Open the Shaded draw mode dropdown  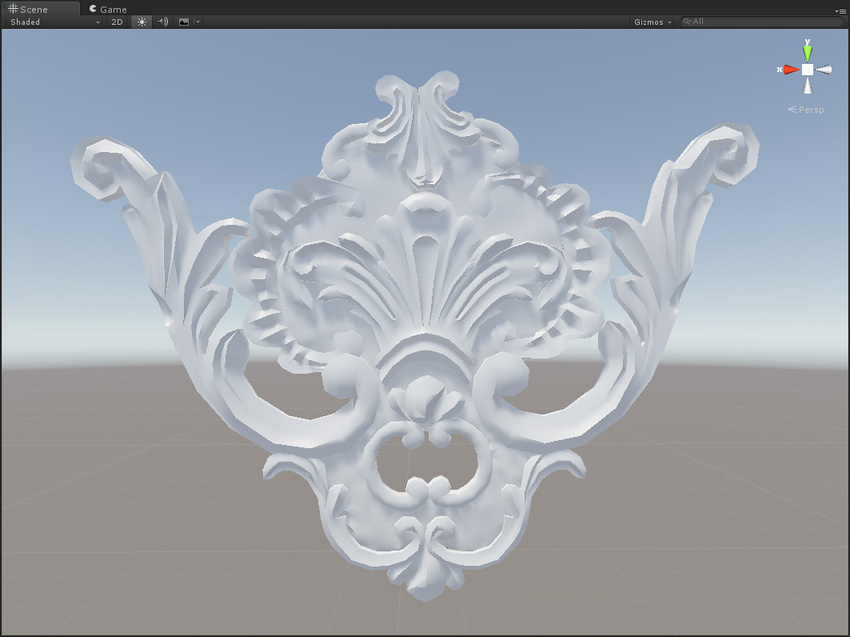point(54,21)
